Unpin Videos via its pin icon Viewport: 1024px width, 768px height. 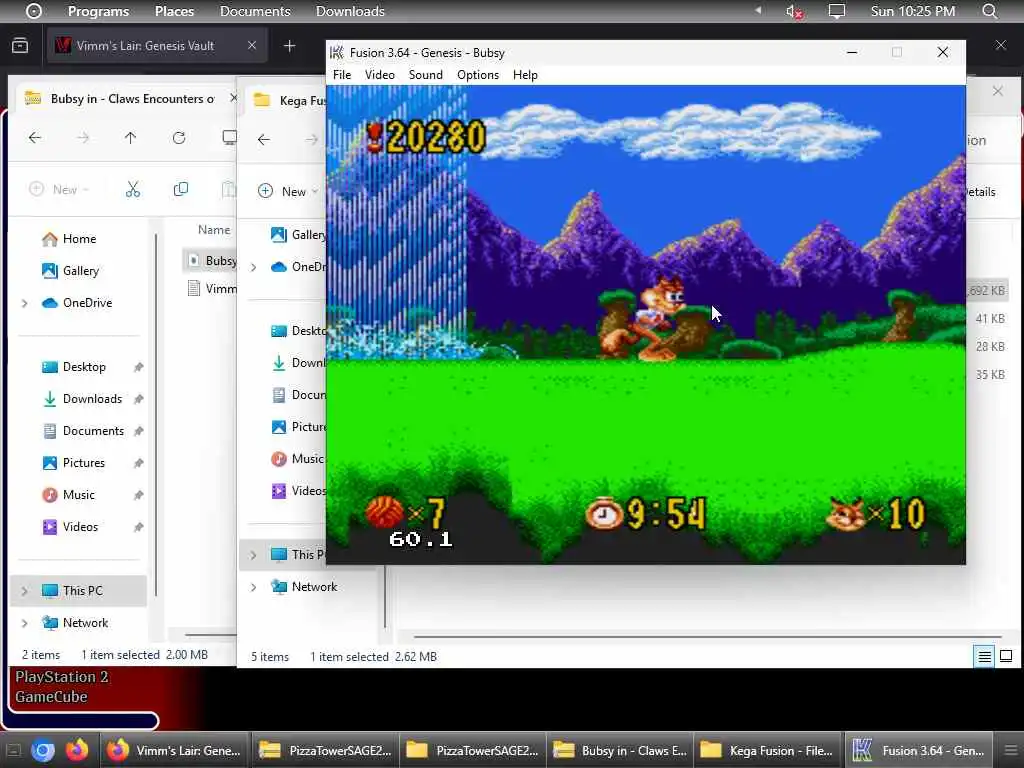tap(138, 527)
